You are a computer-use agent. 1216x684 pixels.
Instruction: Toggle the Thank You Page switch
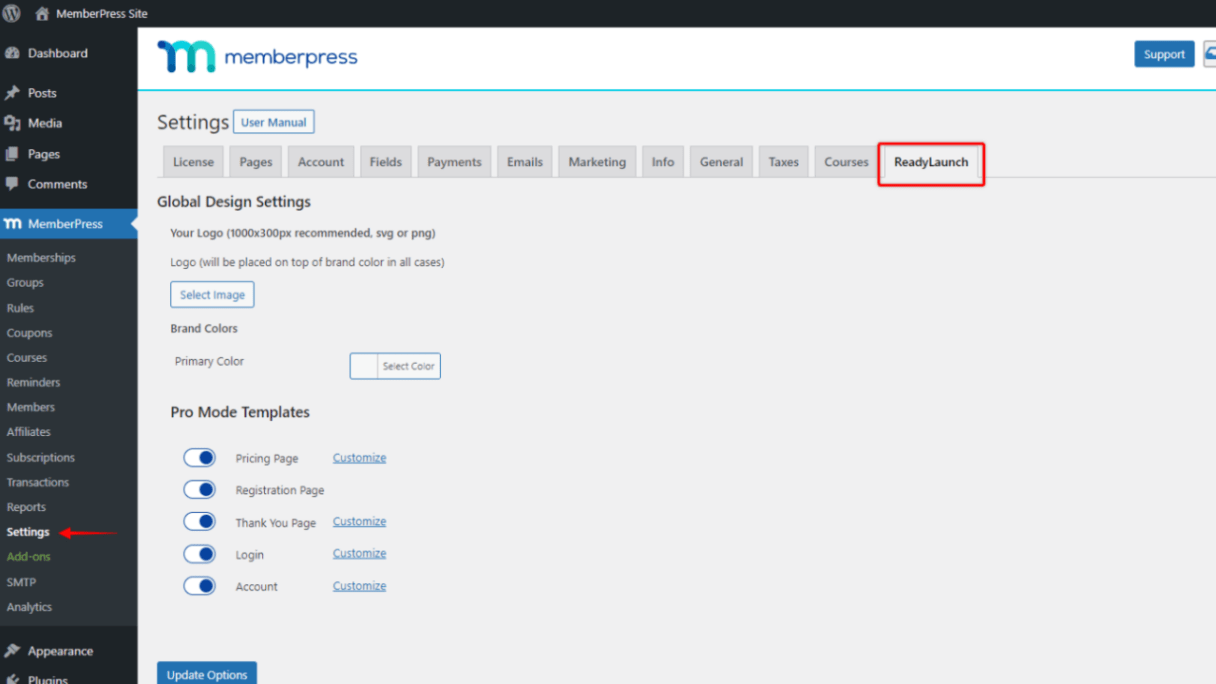click(200, 522)
